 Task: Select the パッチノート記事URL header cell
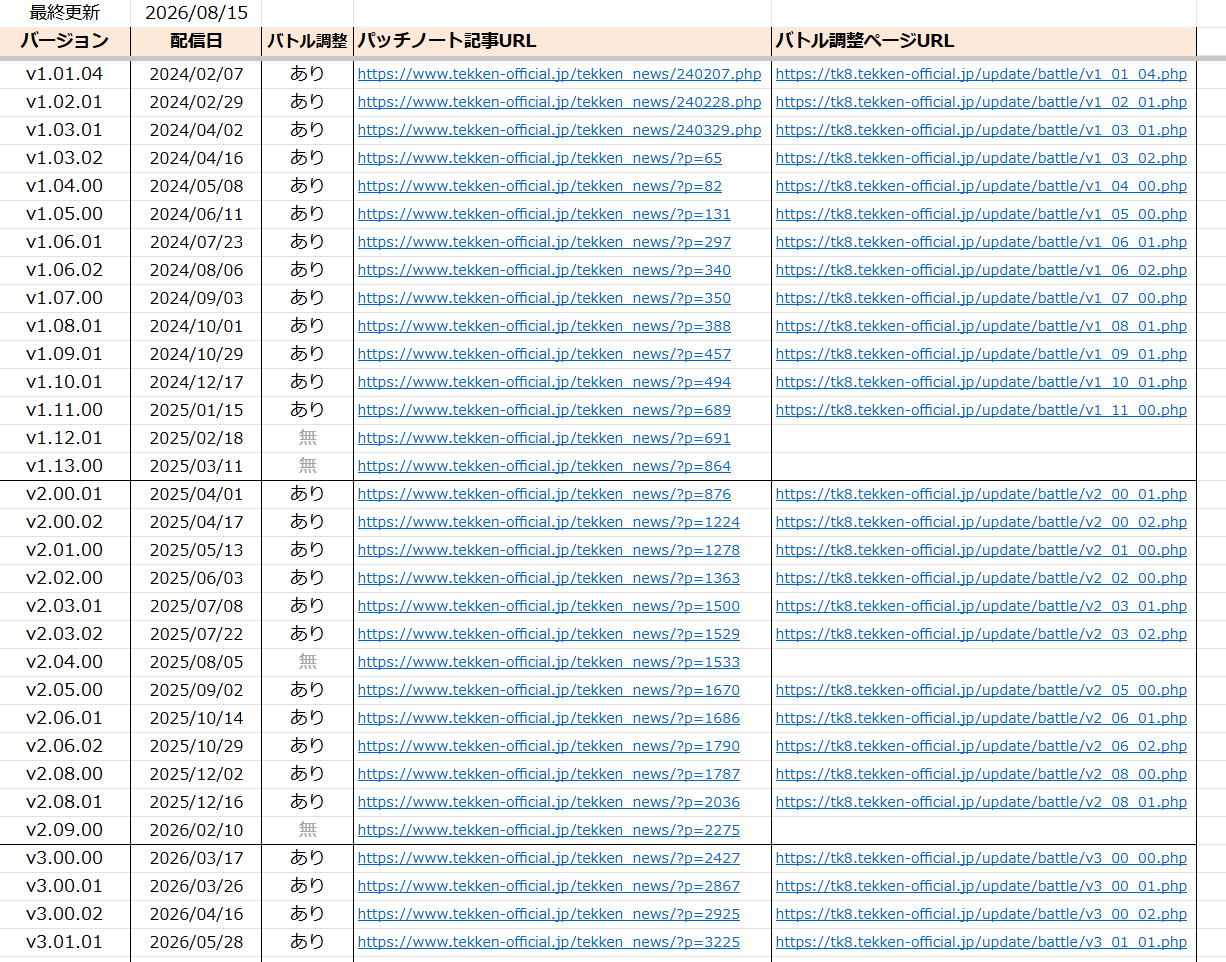pos(562,41)
